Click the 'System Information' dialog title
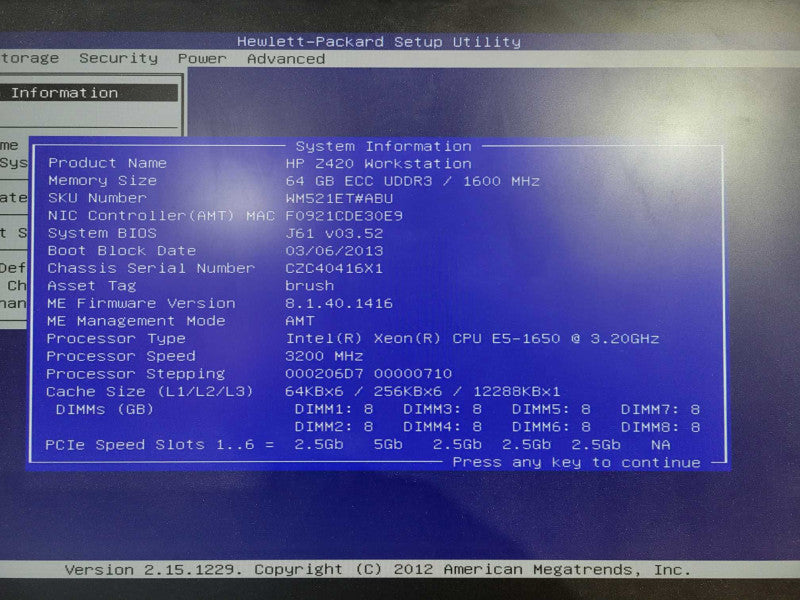The height and width of the screenshot is (600, 800). tap(384, 146)
